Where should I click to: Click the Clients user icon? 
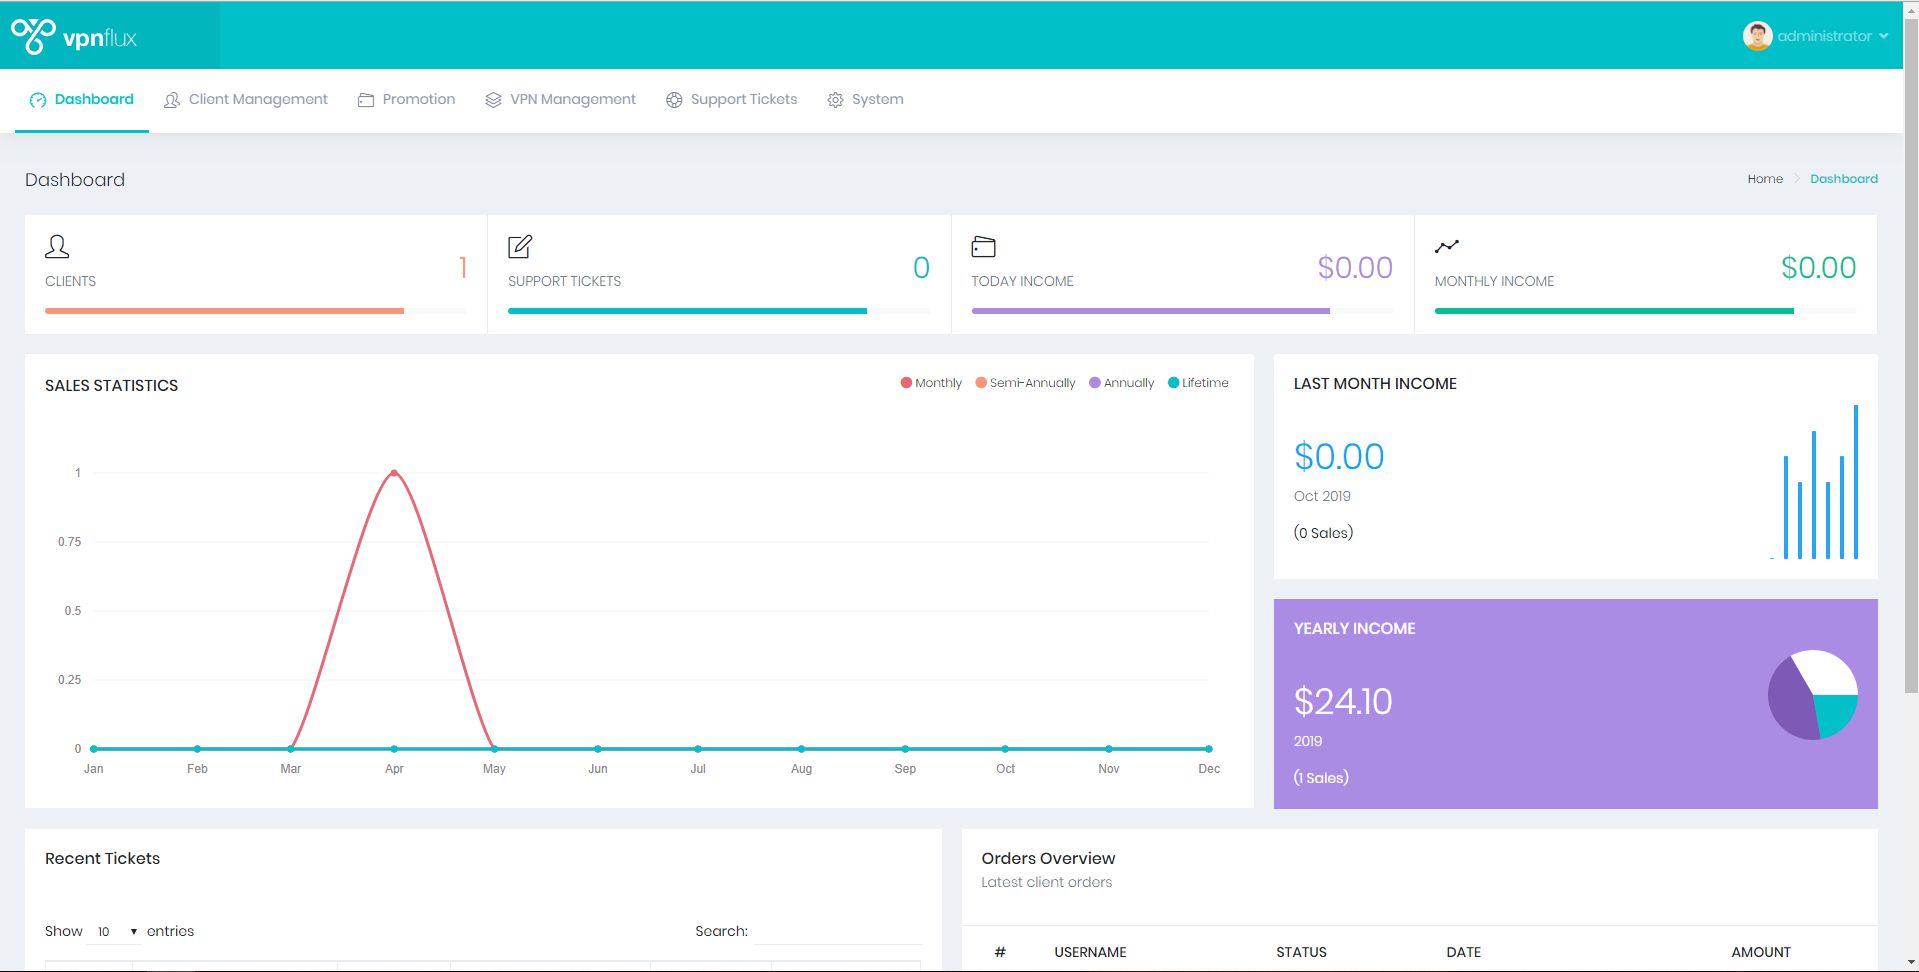click(x=57, y=246)
